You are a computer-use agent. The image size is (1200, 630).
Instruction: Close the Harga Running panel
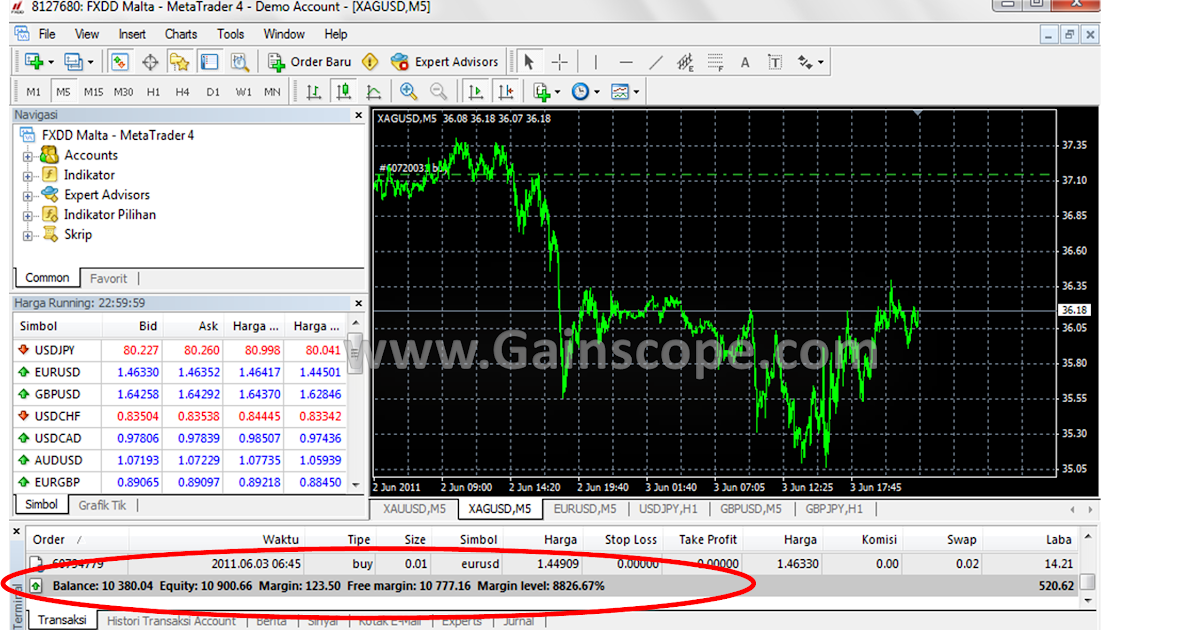coord(359,302)
